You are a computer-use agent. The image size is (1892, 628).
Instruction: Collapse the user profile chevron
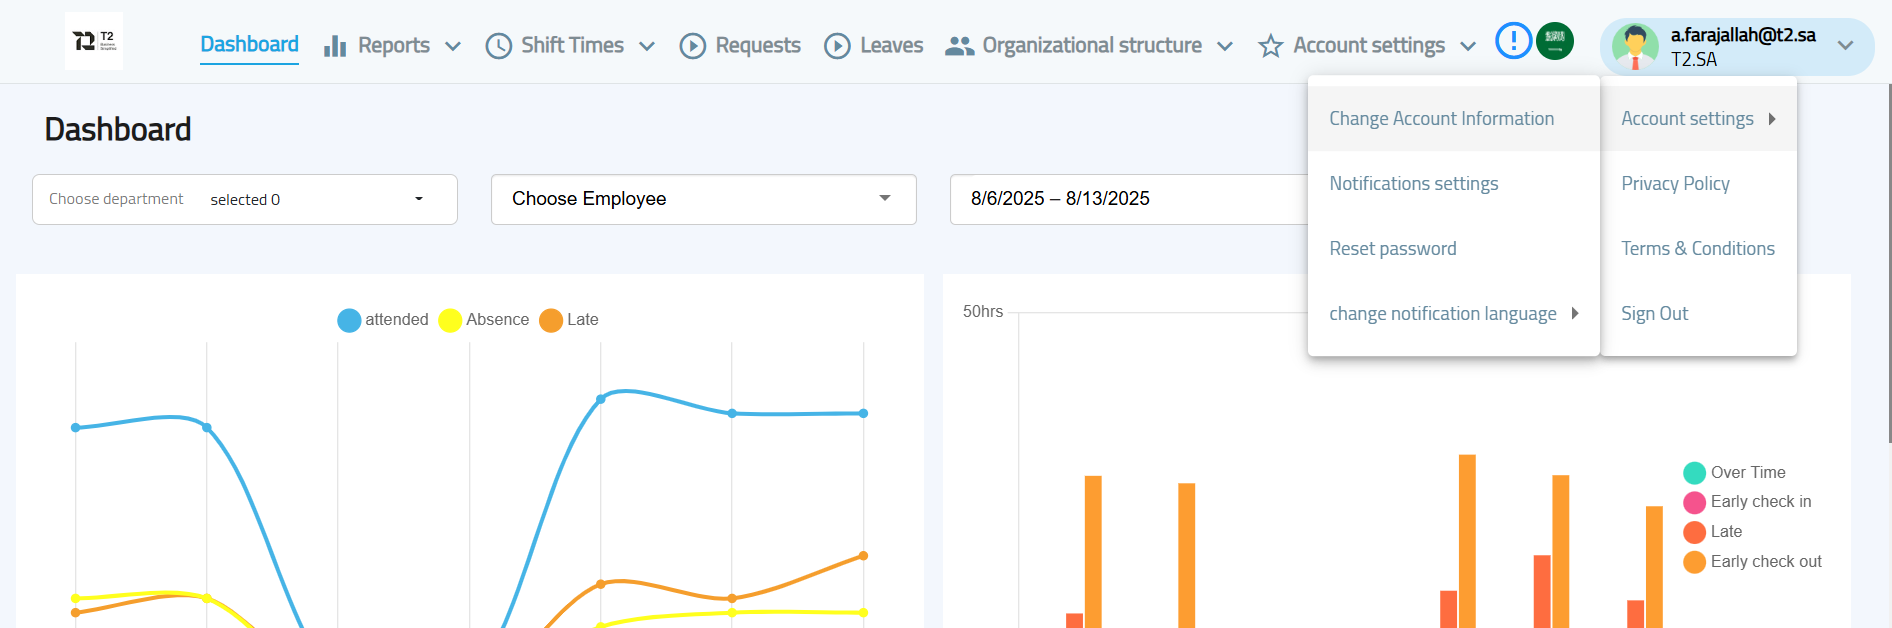[1846, 45]
